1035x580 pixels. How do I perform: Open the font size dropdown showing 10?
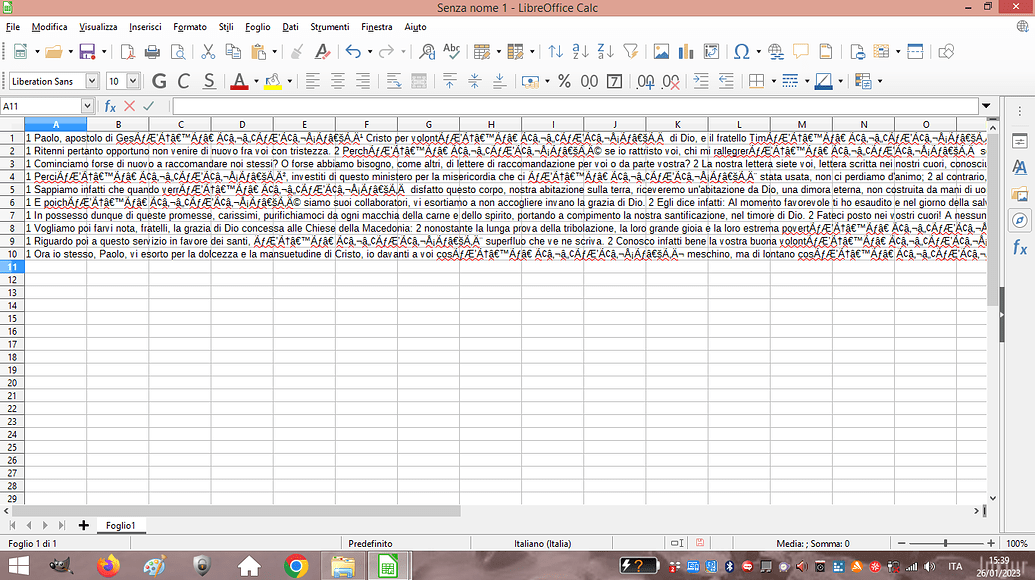136,81
